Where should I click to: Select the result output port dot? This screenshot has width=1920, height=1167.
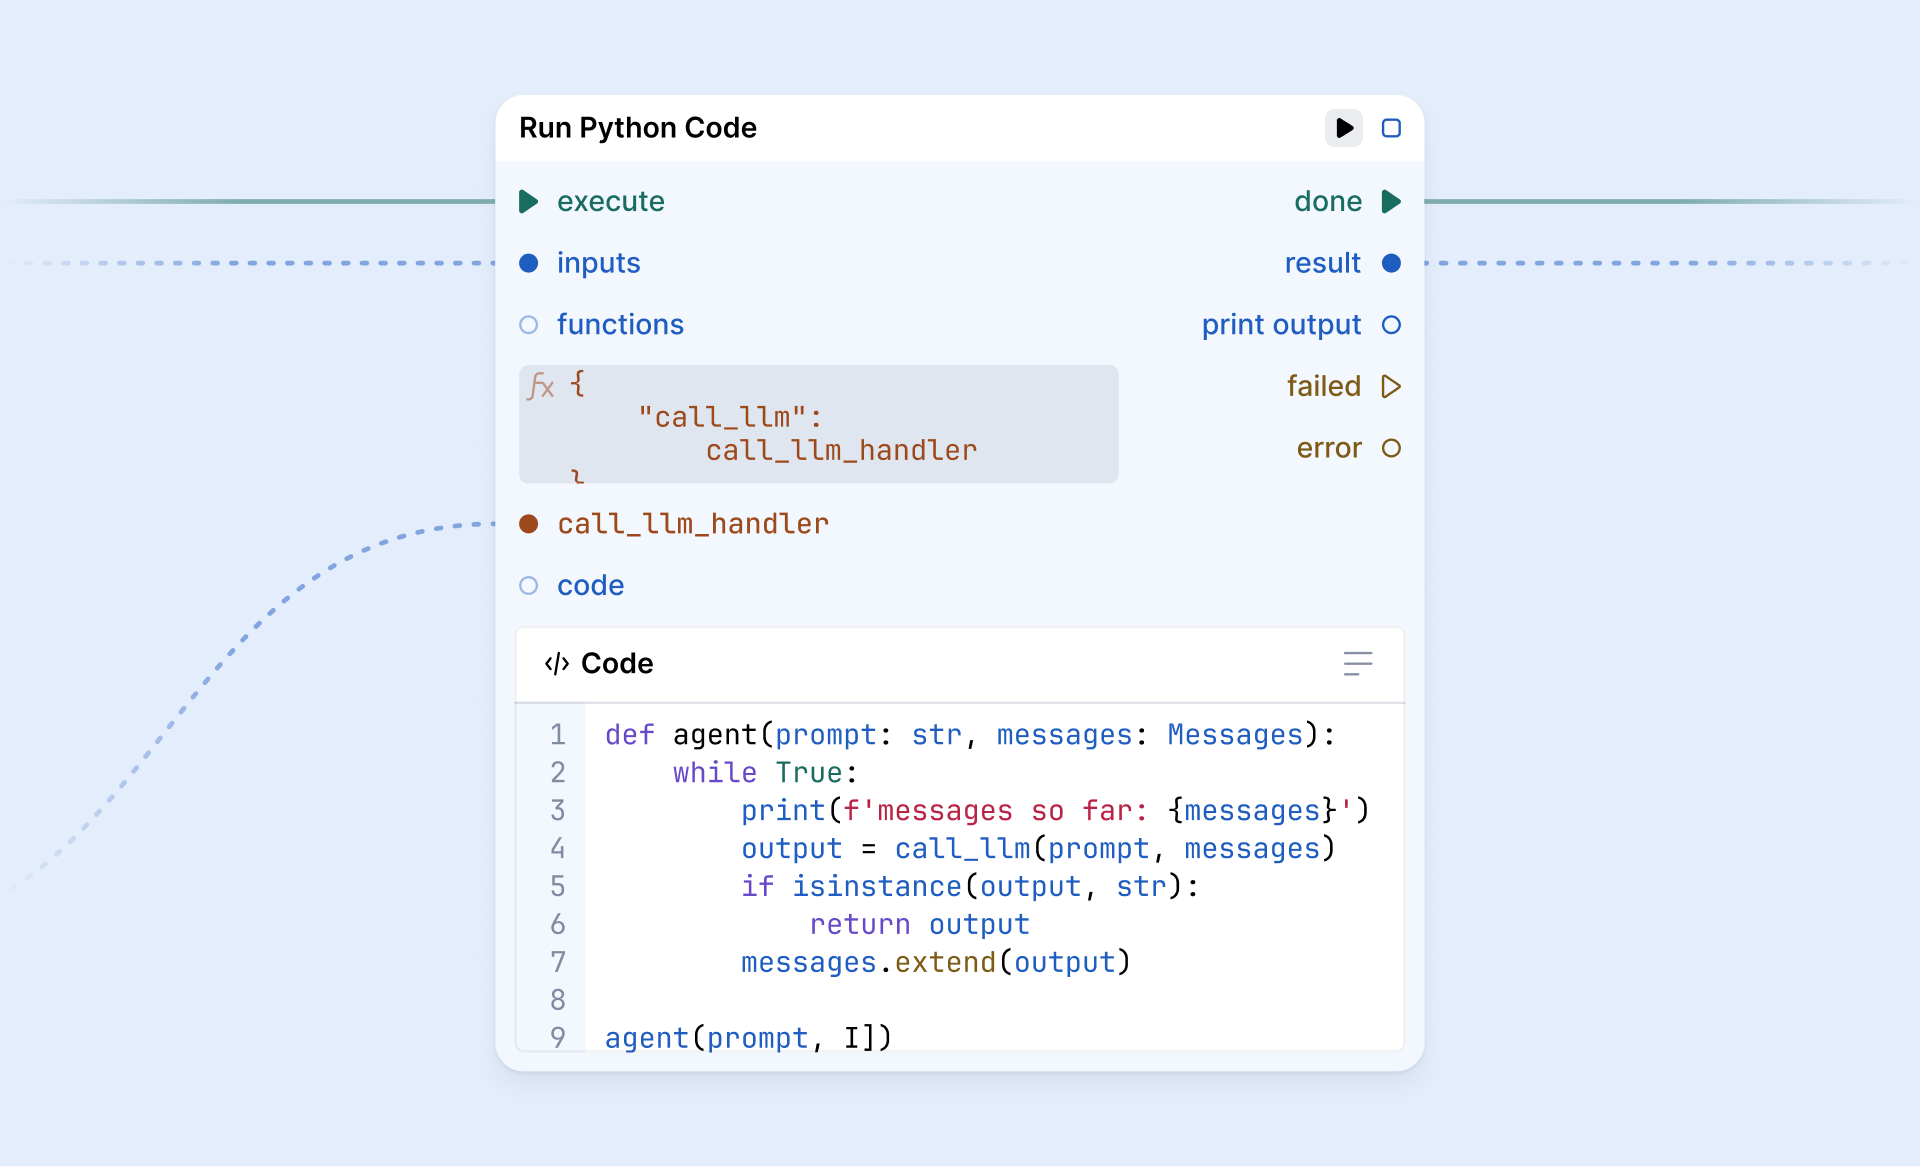click(1391, 263)
